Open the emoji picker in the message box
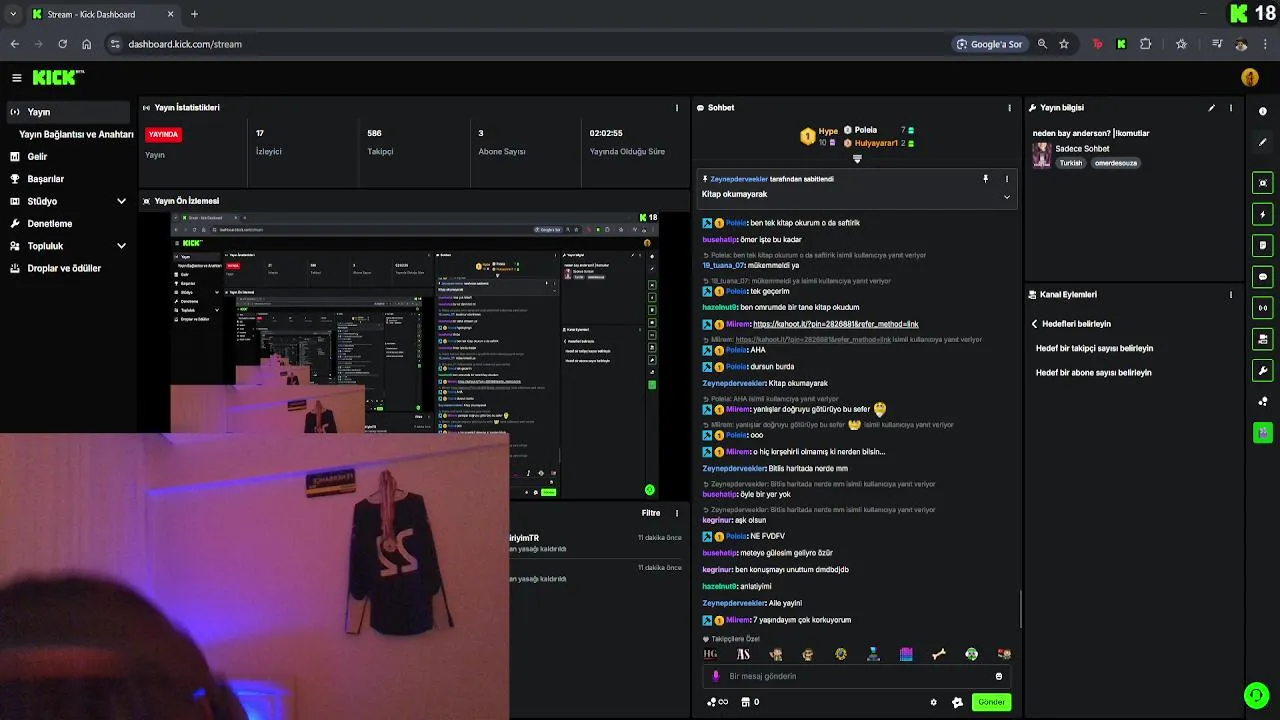 (999, 676)
